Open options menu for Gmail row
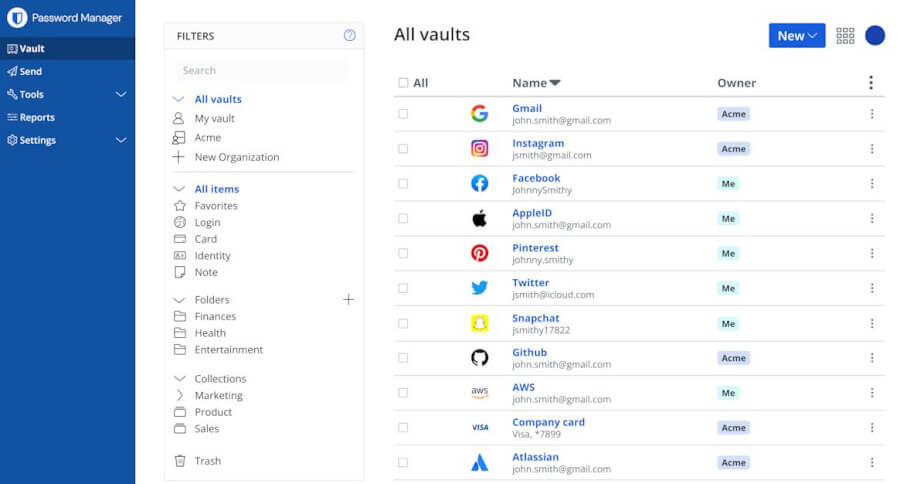The image size is (900, 484). click(x=871, y=114)
